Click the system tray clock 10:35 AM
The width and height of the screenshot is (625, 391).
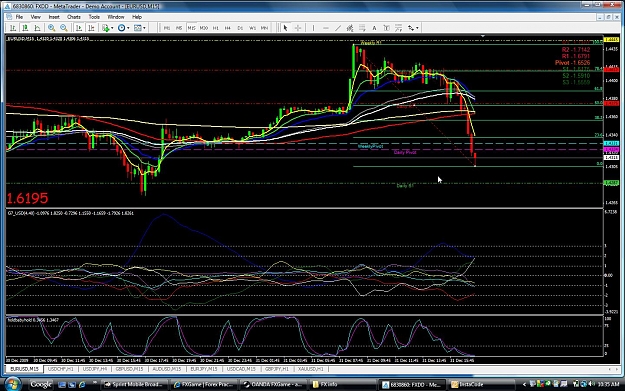pos(608,384)
